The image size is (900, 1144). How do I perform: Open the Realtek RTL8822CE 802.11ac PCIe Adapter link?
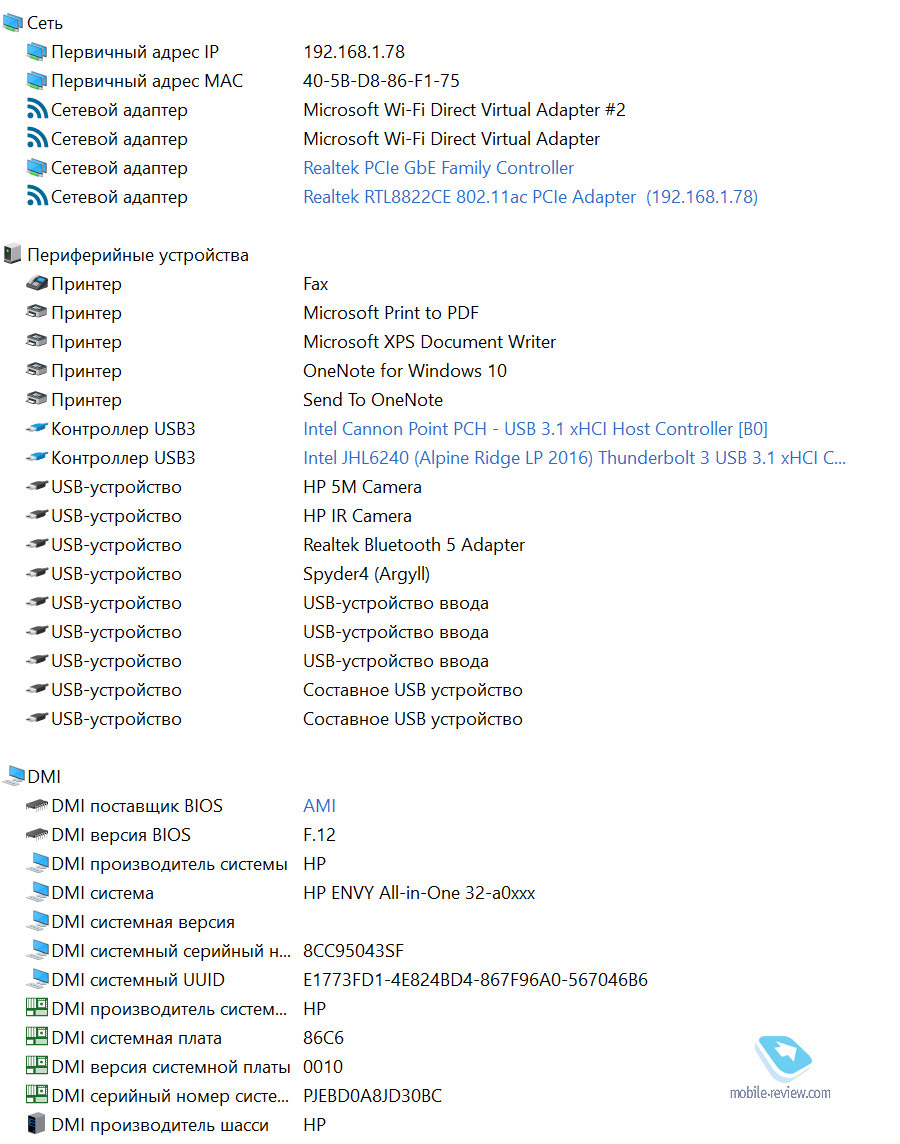tap(530, 197)
